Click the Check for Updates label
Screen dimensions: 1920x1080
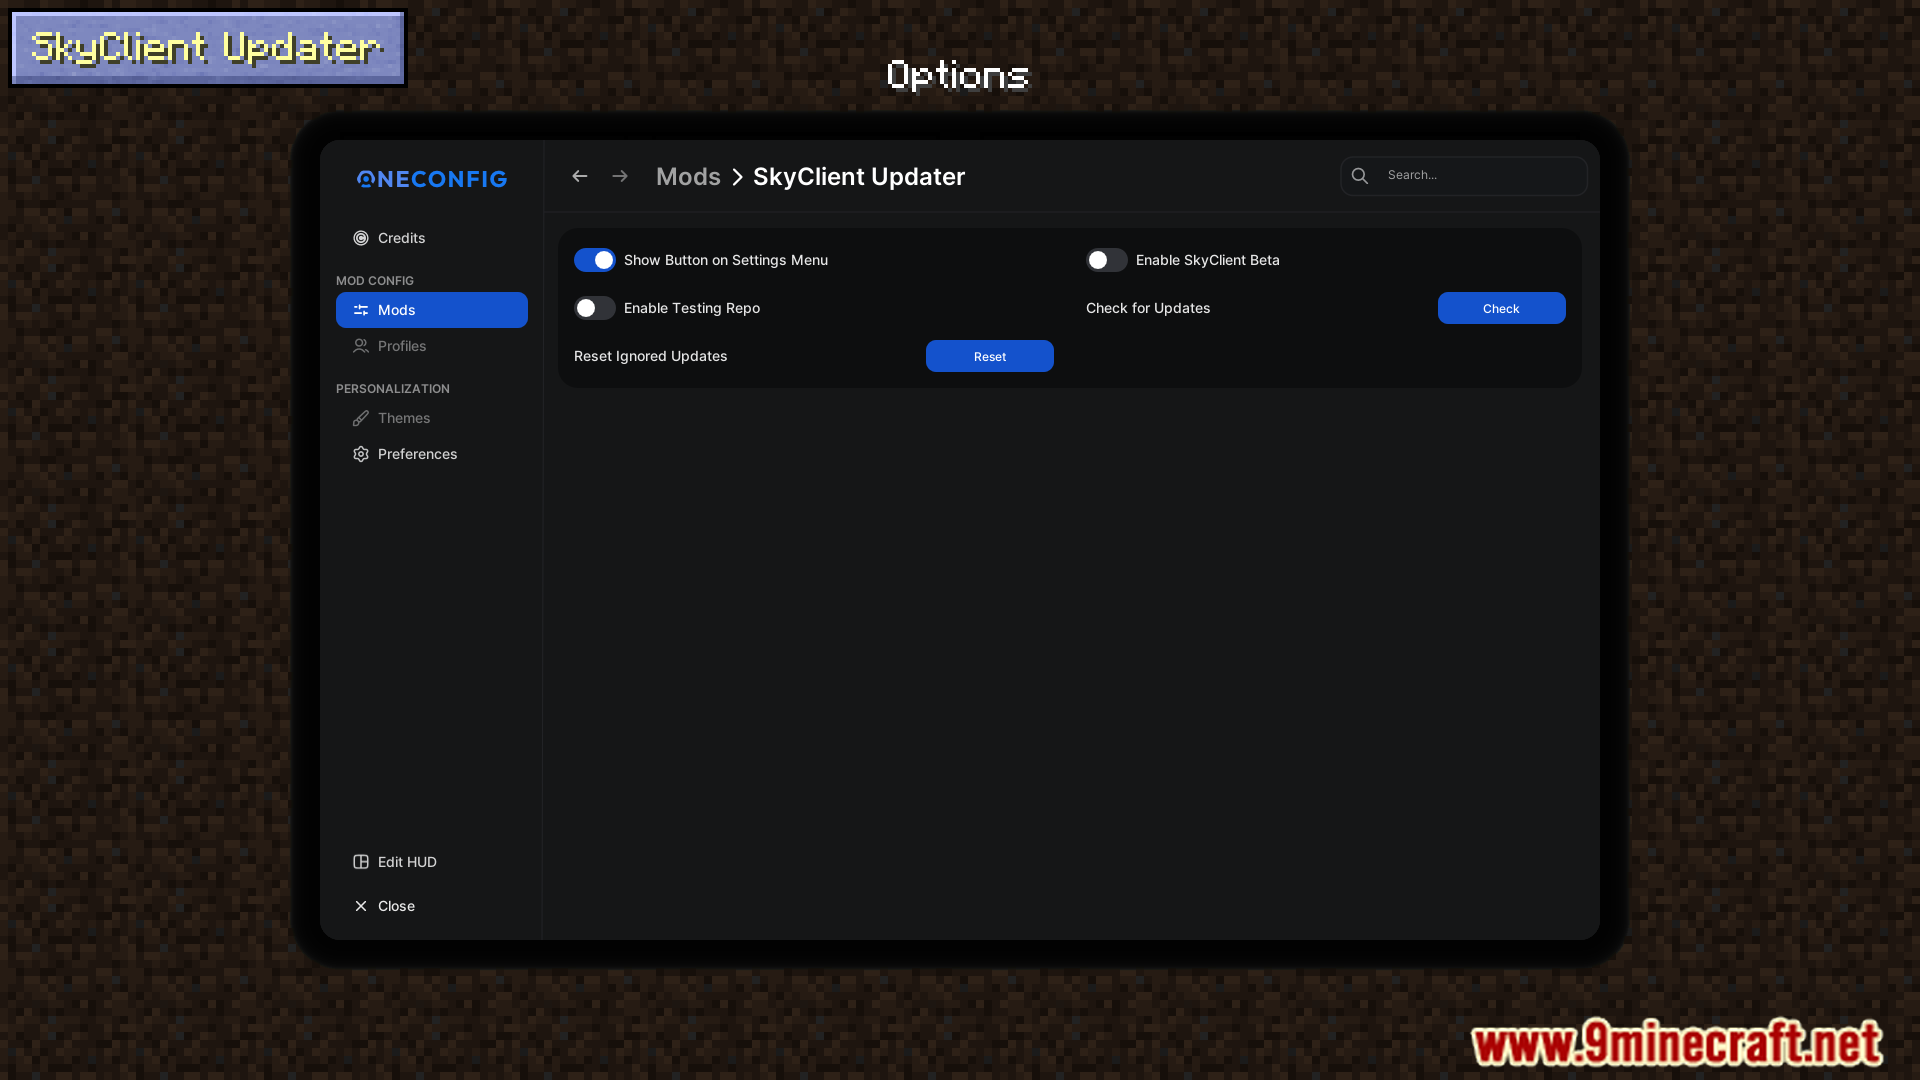click(x=1148, y=308)
